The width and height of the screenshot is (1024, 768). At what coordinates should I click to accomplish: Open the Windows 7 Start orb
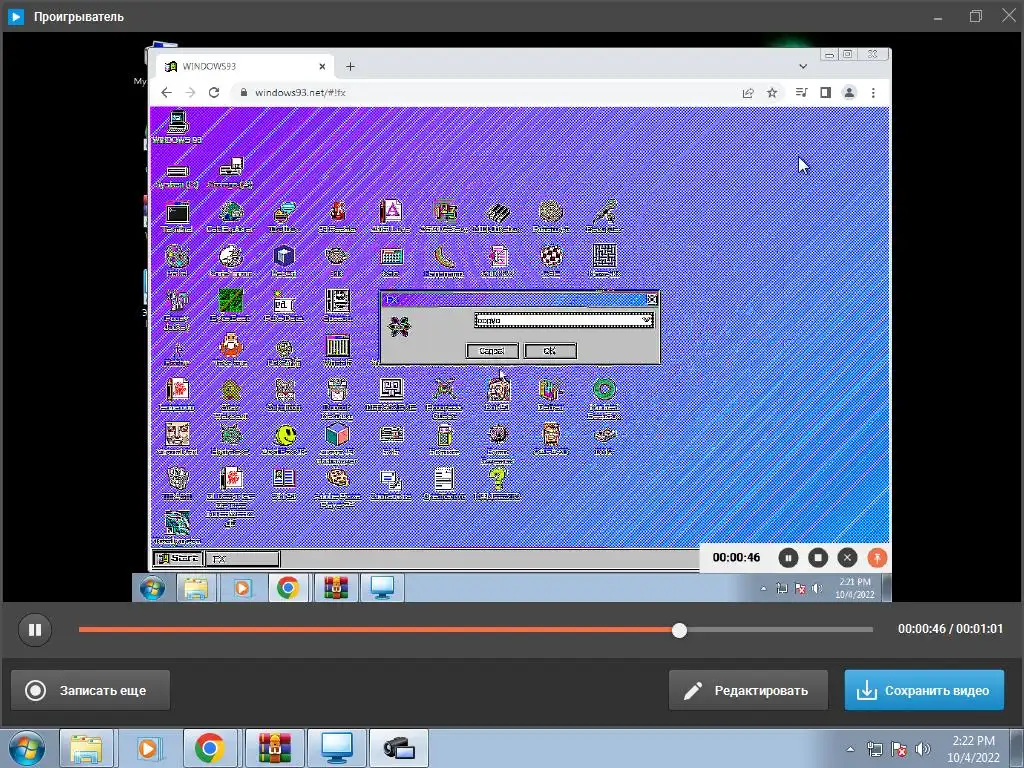pos(27,748)
